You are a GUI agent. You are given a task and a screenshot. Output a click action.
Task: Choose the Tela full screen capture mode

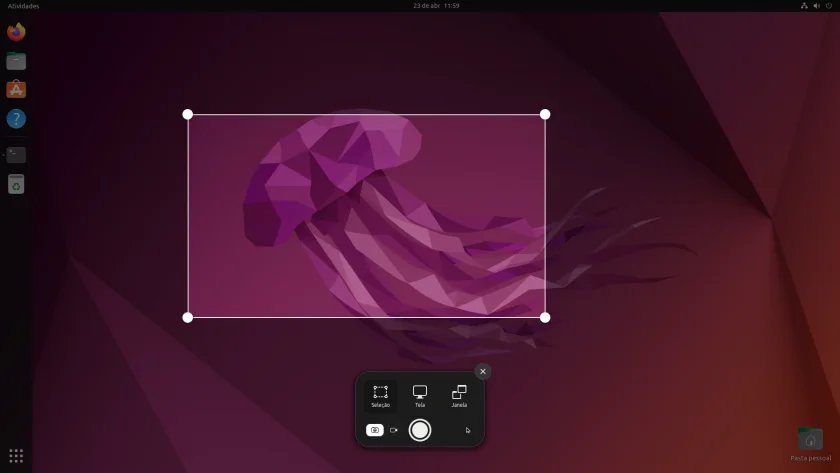click(420, 396)
